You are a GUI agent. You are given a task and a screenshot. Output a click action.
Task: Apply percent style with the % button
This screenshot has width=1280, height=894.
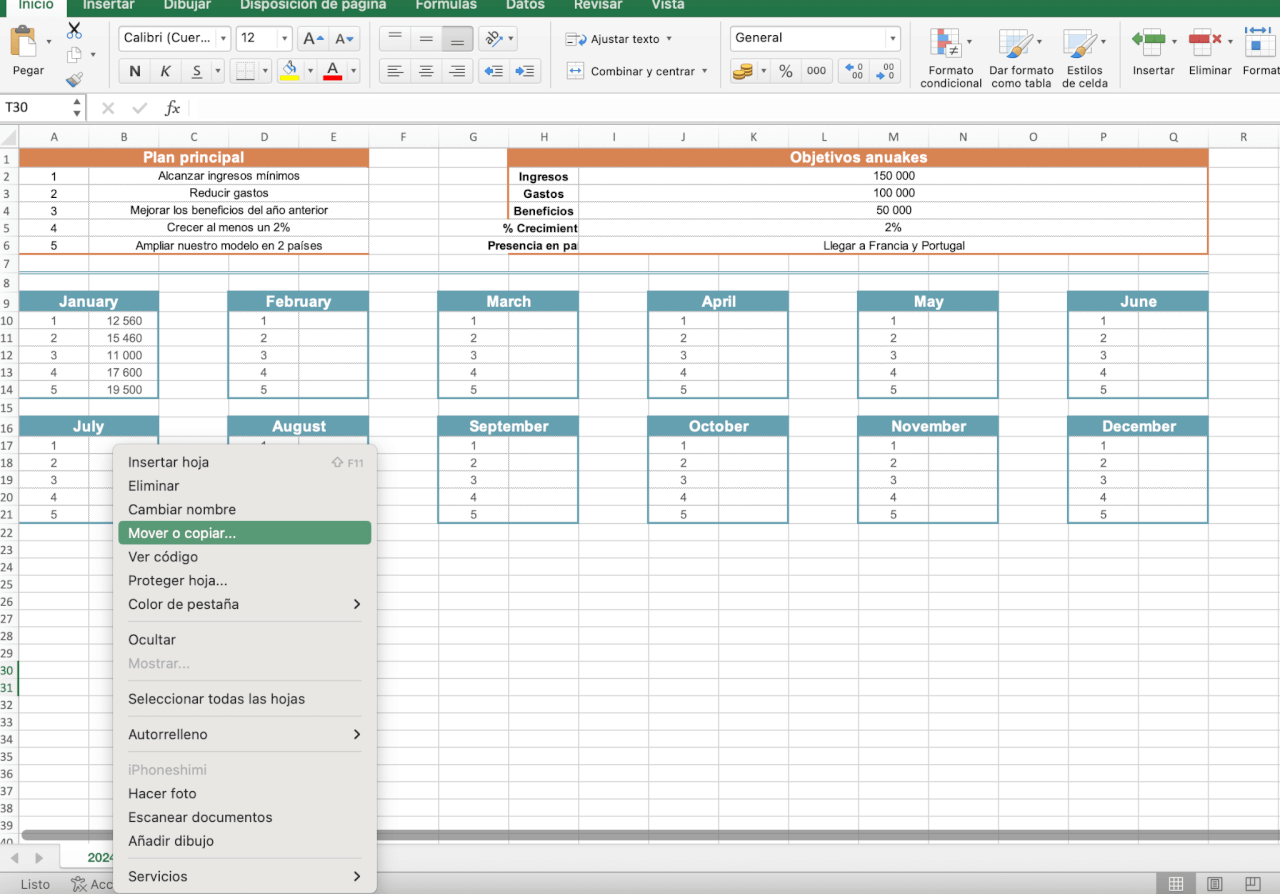tap(786, 71)
